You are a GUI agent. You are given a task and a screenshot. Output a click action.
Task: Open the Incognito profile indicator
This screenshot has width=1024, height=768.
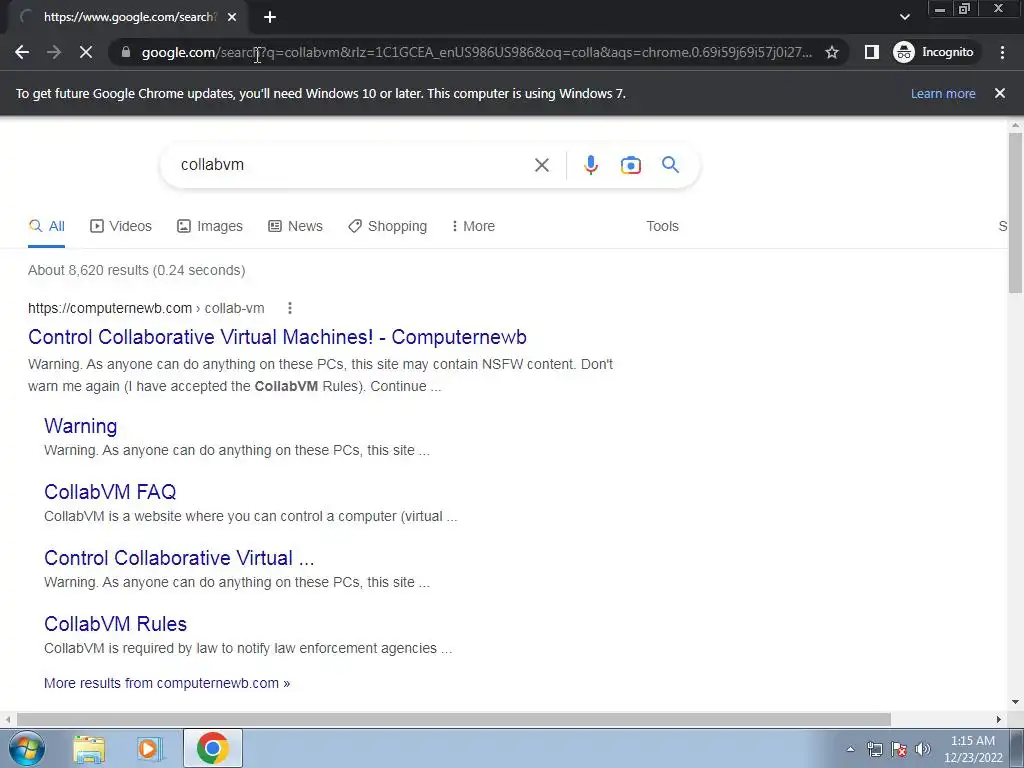(x=934, y=52)
